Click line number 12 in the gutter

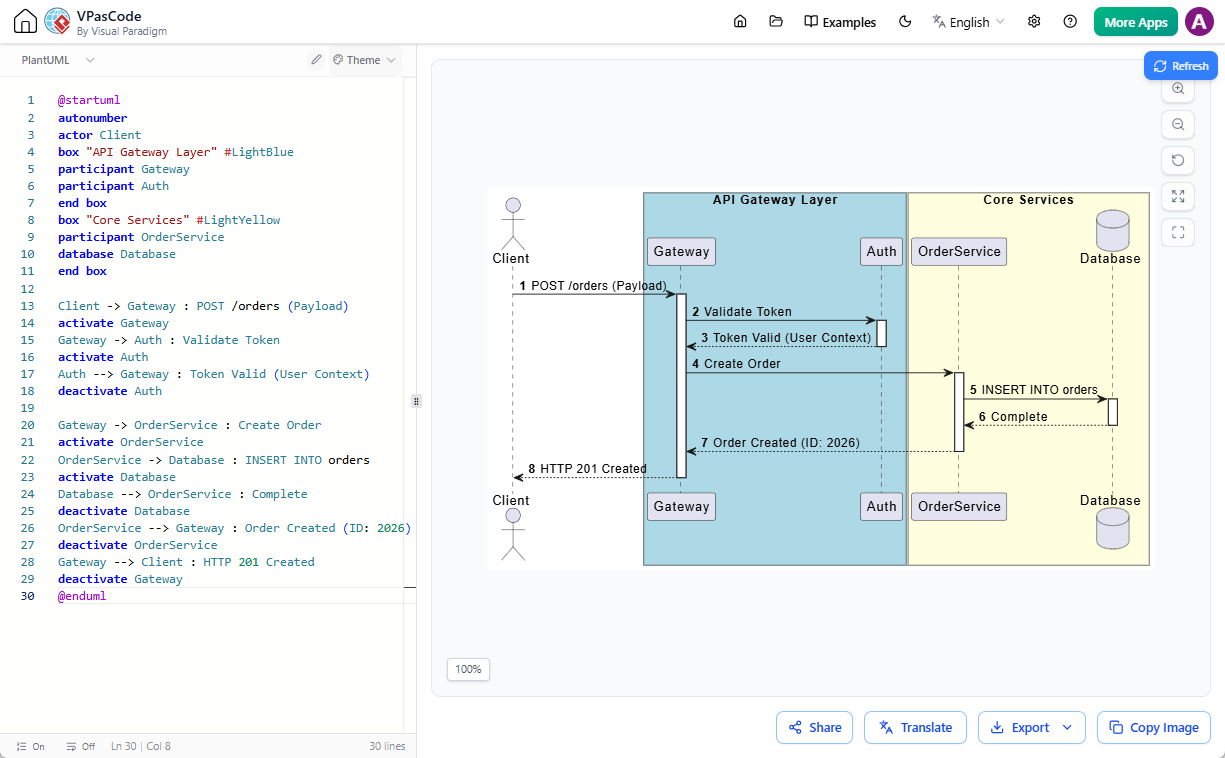point(30,288)
